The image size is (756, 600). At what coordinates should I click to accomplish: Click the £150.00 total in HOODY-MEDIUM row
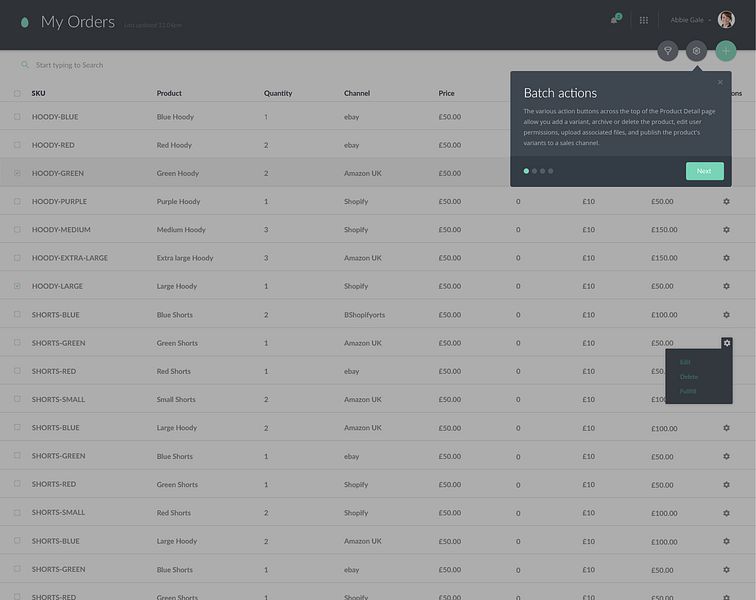pyautogui.click(x=664, y=230)
